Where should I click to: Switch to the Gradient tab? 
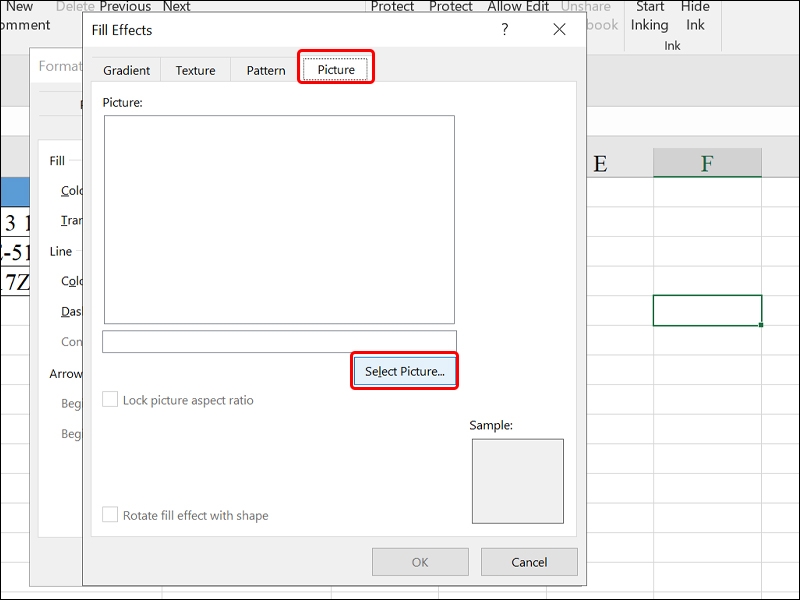(126, 70)
